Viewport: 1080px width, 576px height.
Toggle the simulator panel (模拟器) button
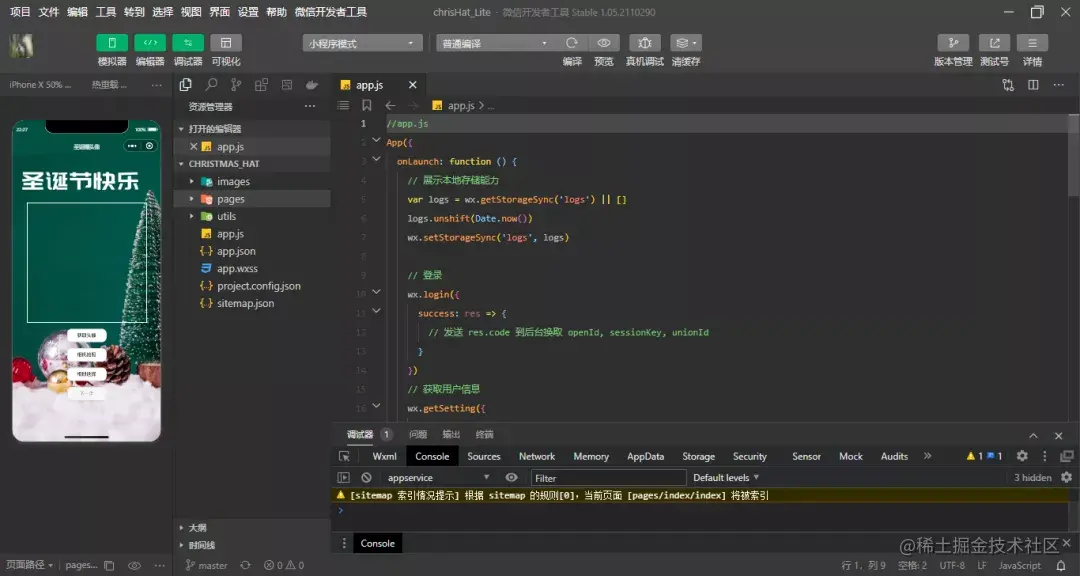pos(112,43)
